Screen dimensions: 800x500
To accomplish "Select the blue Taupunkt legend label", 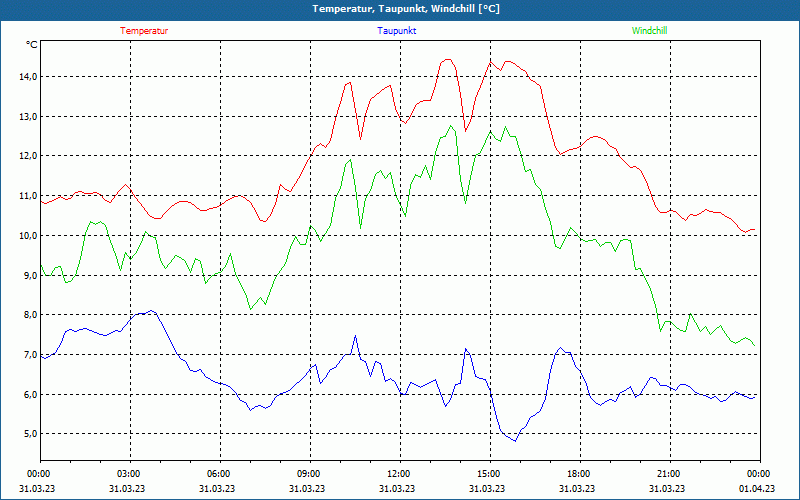I will point(396,31).
